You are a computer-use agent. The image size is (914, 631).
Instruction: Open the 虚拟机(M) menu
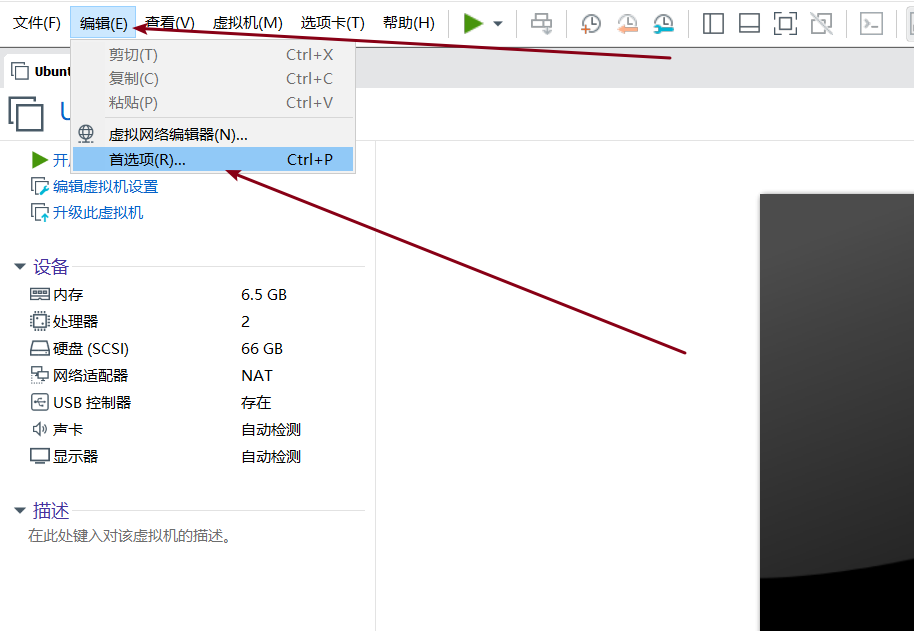[x=247, y=23]
